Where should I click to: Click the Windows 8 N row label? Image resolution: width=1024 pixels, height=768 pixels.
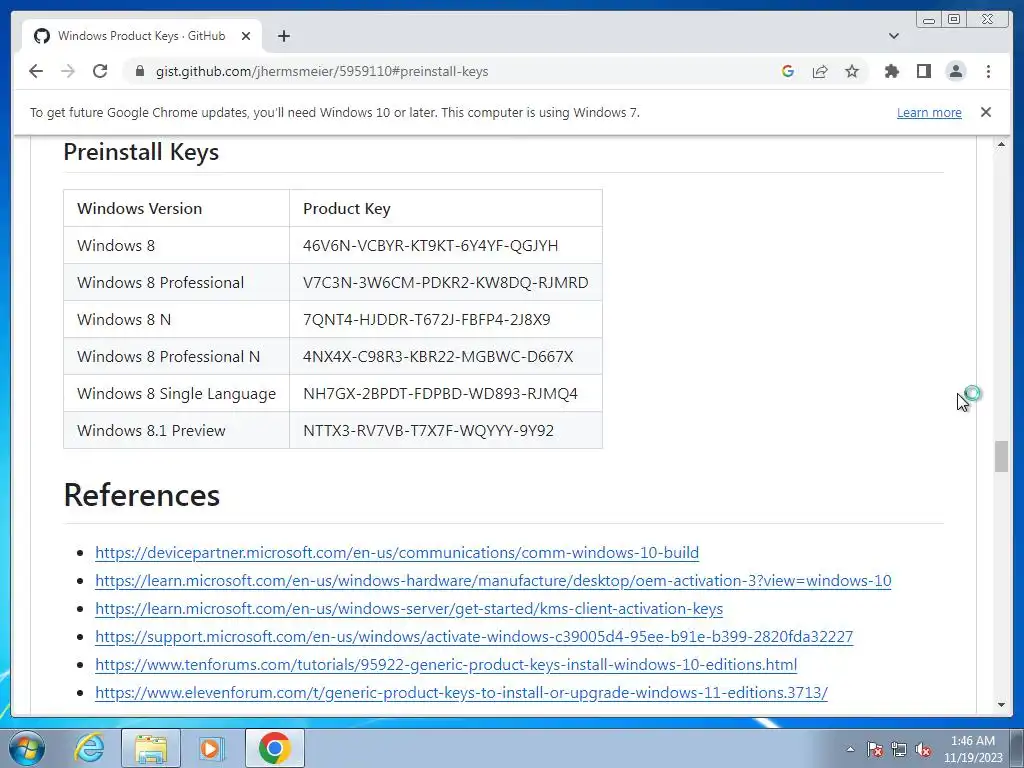click(x=124, y=320)
